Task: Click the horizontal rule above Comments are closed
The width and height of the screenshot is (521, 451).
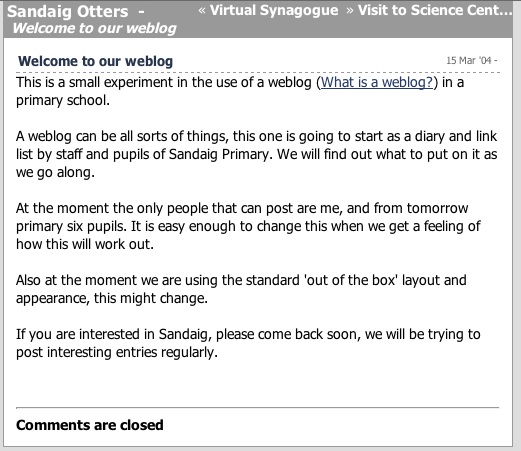Action: point(257,407)
